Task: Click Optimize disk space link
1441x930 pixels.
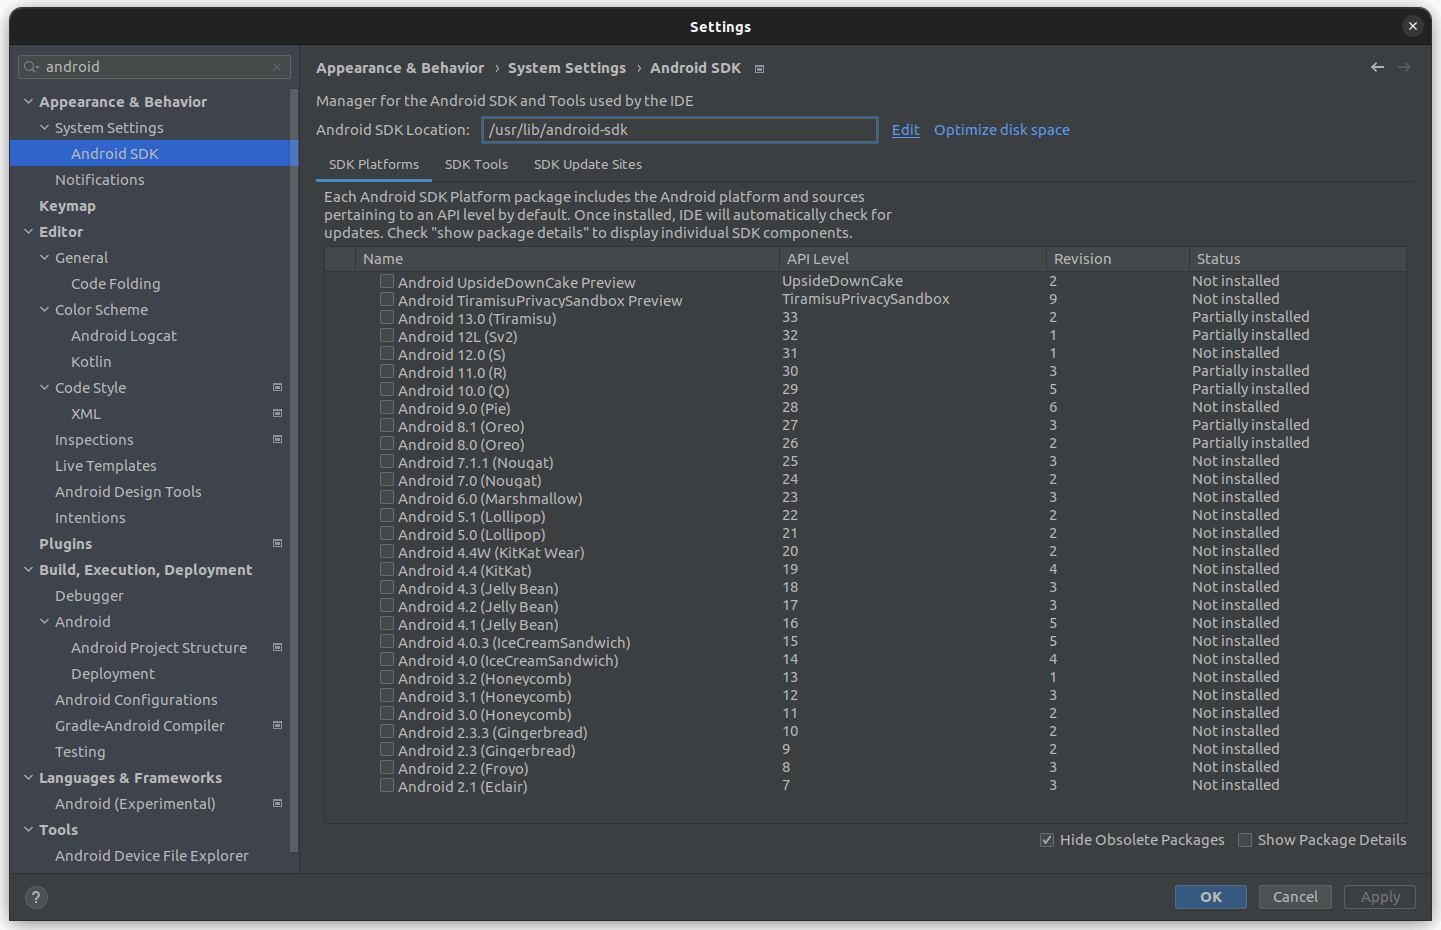Action: pyautogui.click(x=1002, y=130)
